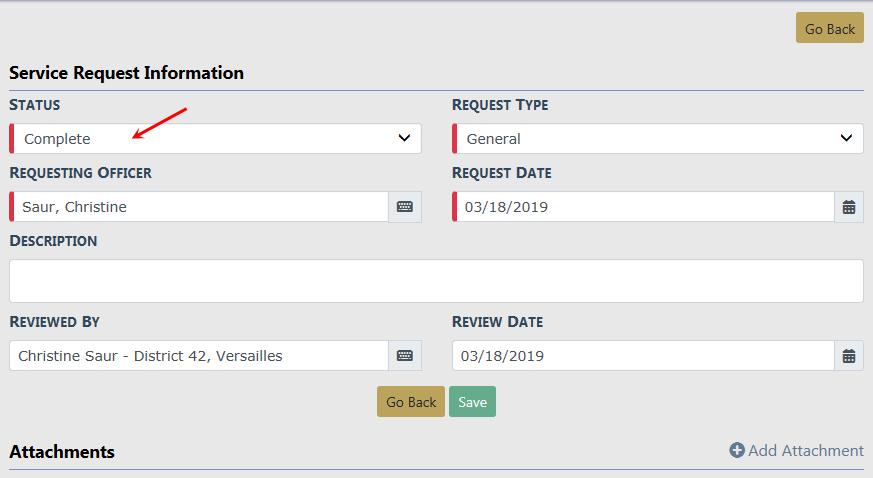
Task: Open calendar picker for Request Date
Action: (849, 207)
